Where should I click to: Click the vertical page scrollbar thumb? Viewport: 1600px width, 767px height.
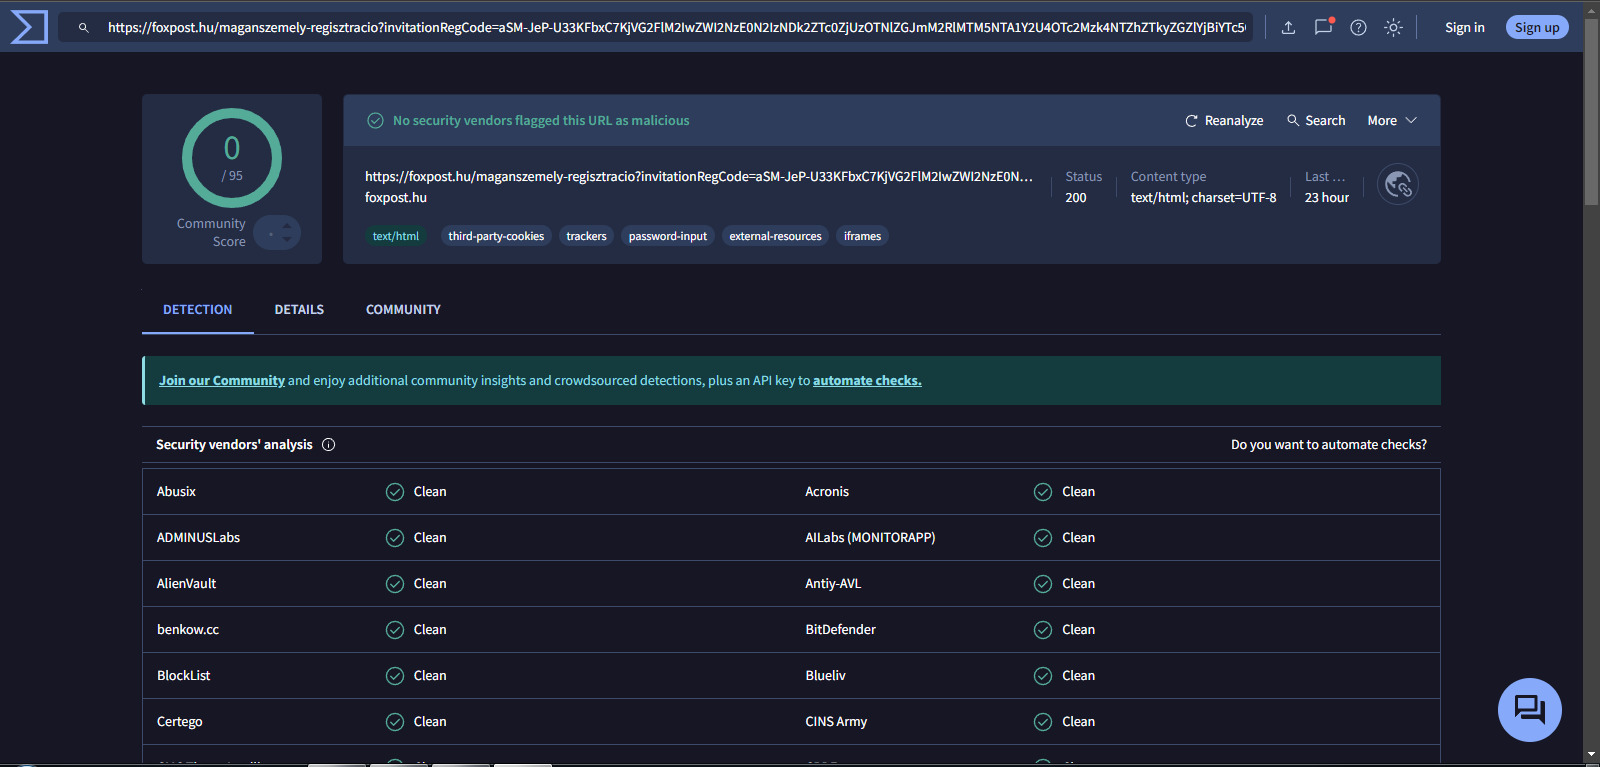[x=1591, y=110]
